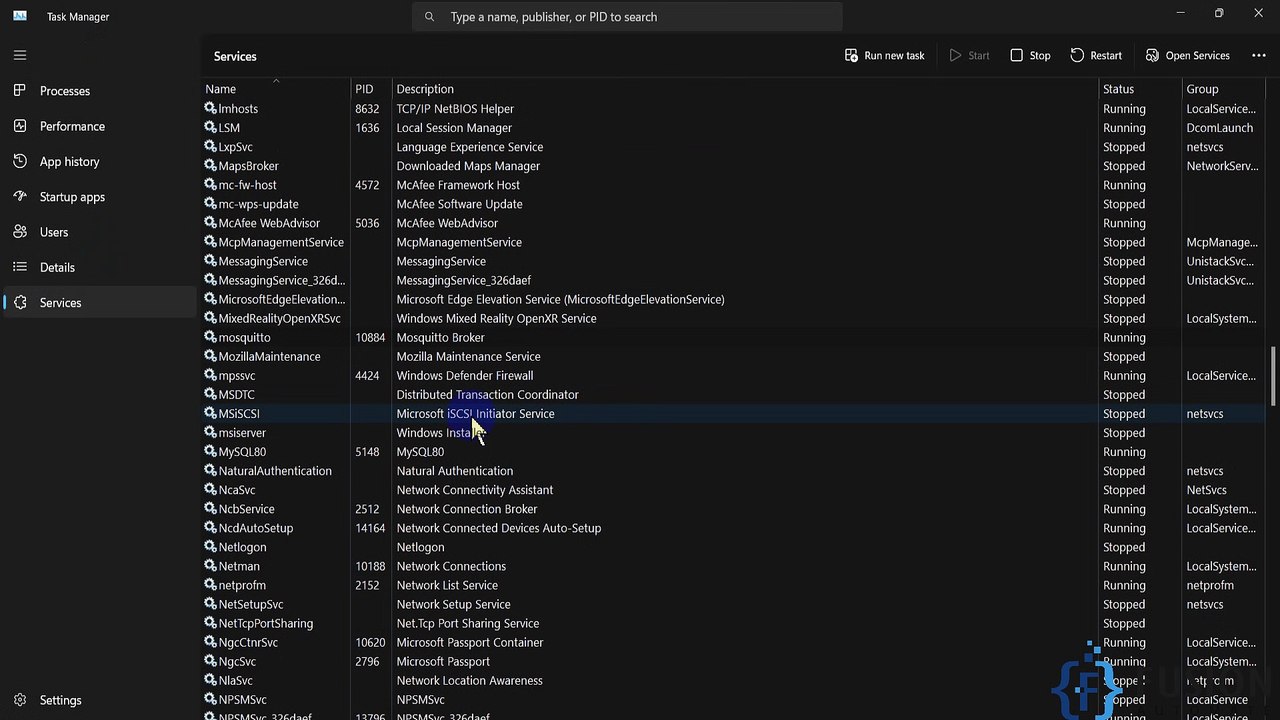Click the Users sidebar icon
This screenshot has width=1280, height=720.
point(20,232)
